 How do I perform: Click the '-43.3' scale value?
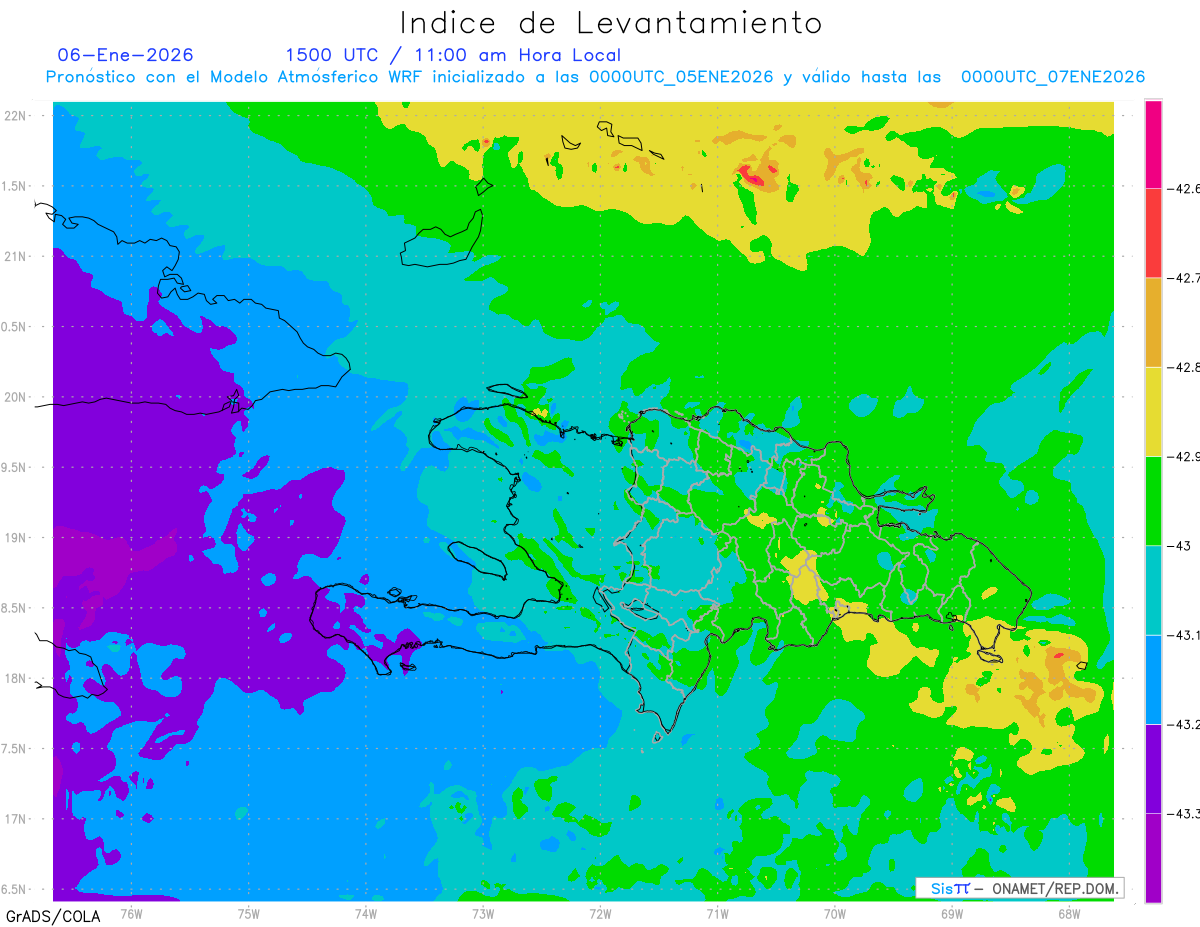[1184, 813]
